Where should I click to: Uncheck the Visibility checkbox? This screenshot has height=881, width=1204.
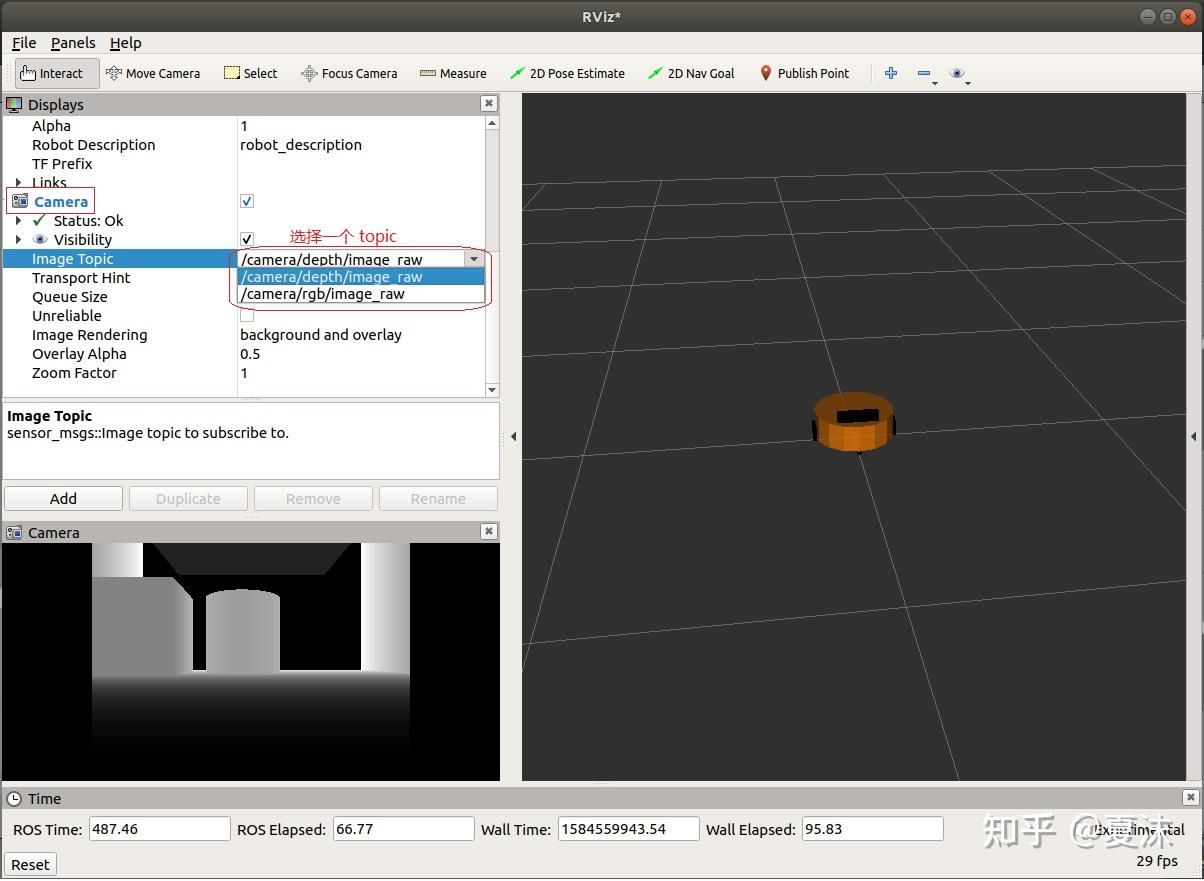click(x=247, y=239)
